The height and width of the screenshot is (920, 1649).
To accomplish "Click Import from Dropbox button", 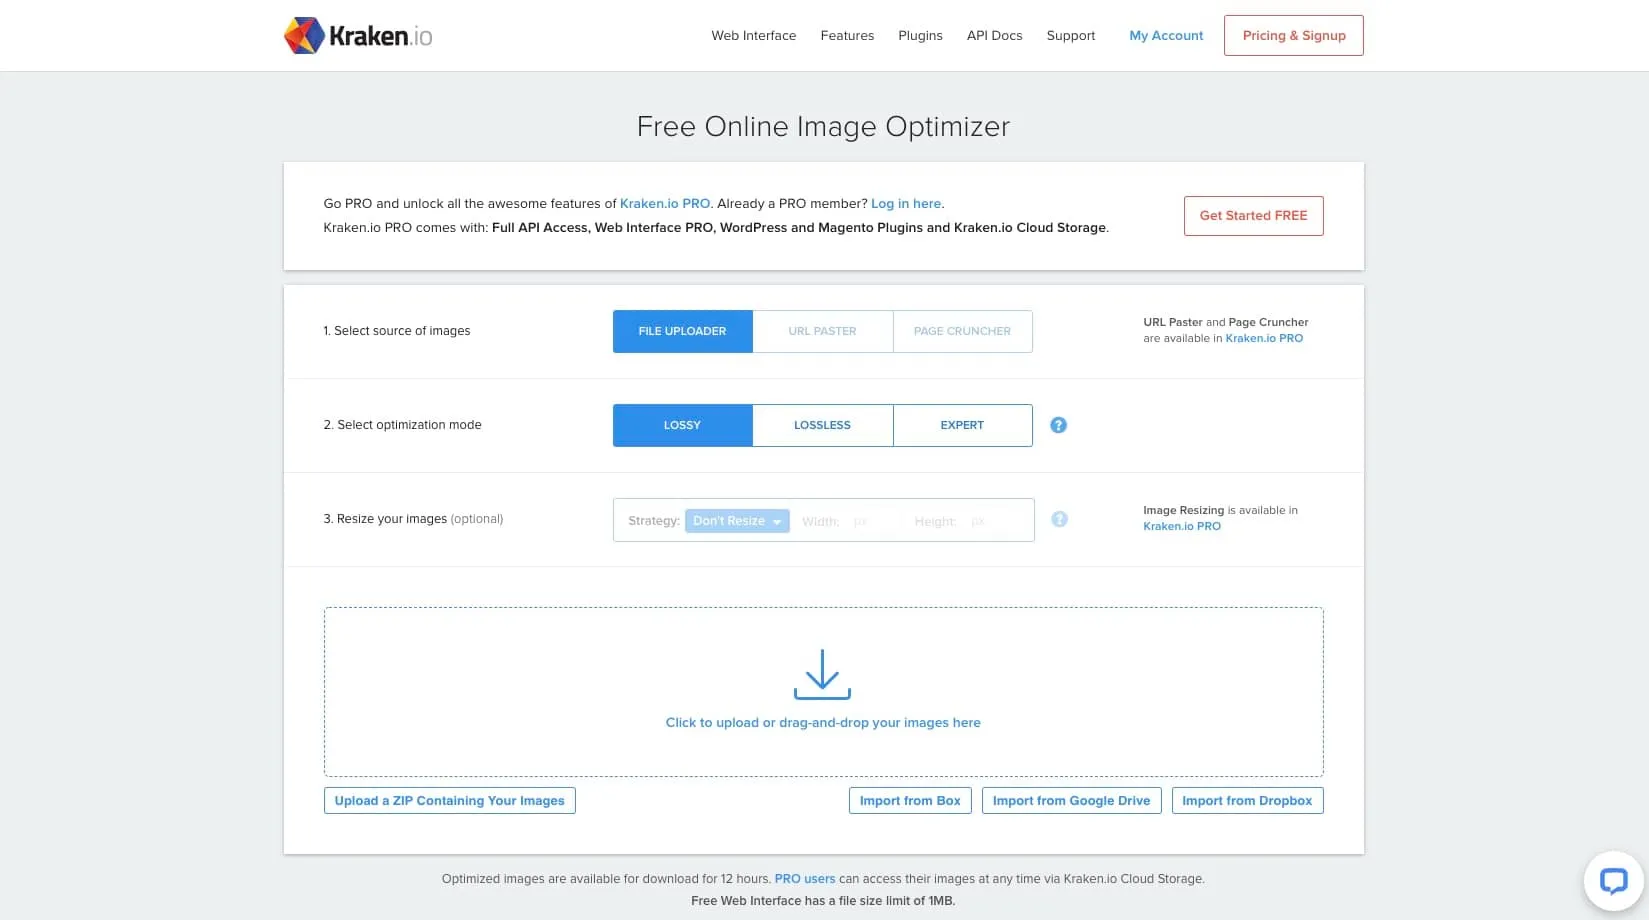I will click(x=1247, y=801).
